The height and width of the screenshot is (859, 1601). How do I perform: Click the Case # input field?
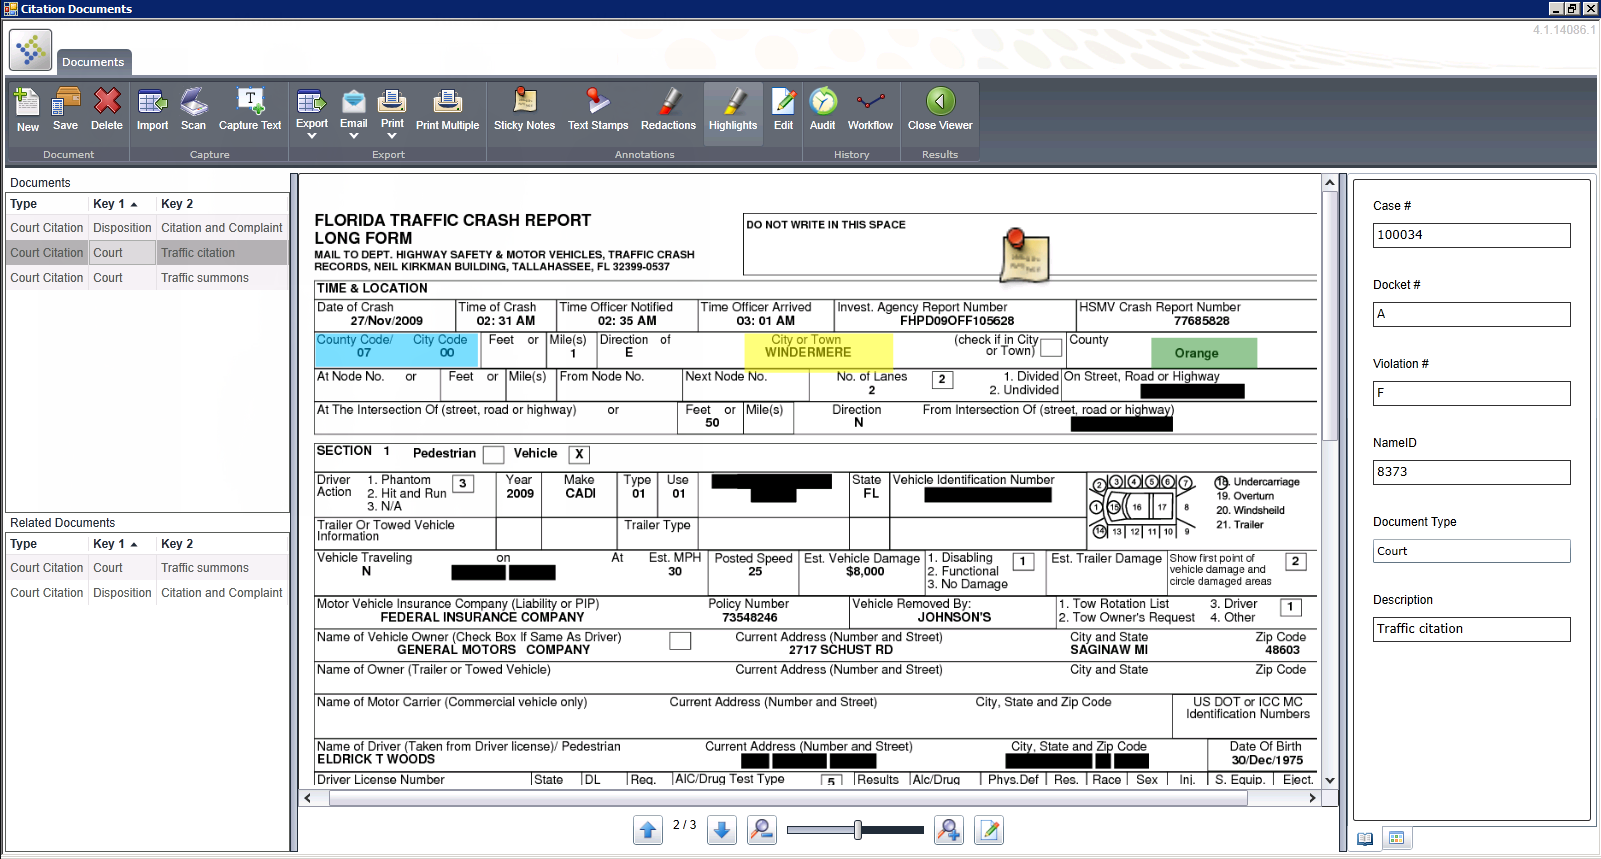[1471, 235]
